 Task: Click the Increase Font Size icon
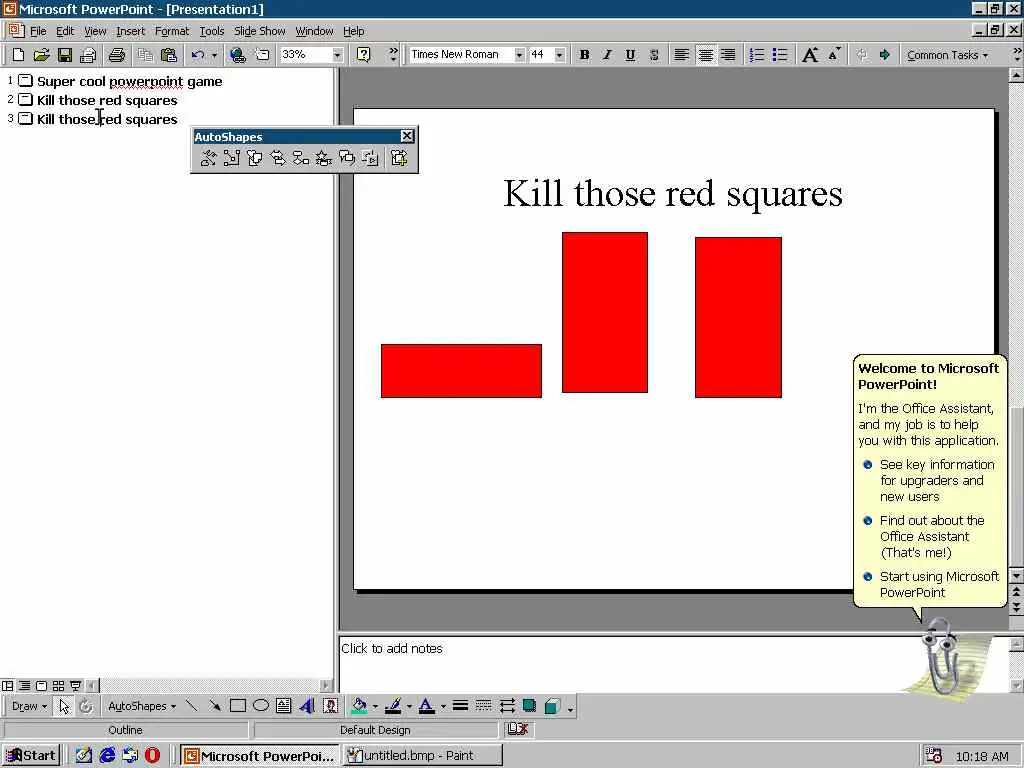coord(810,55)
